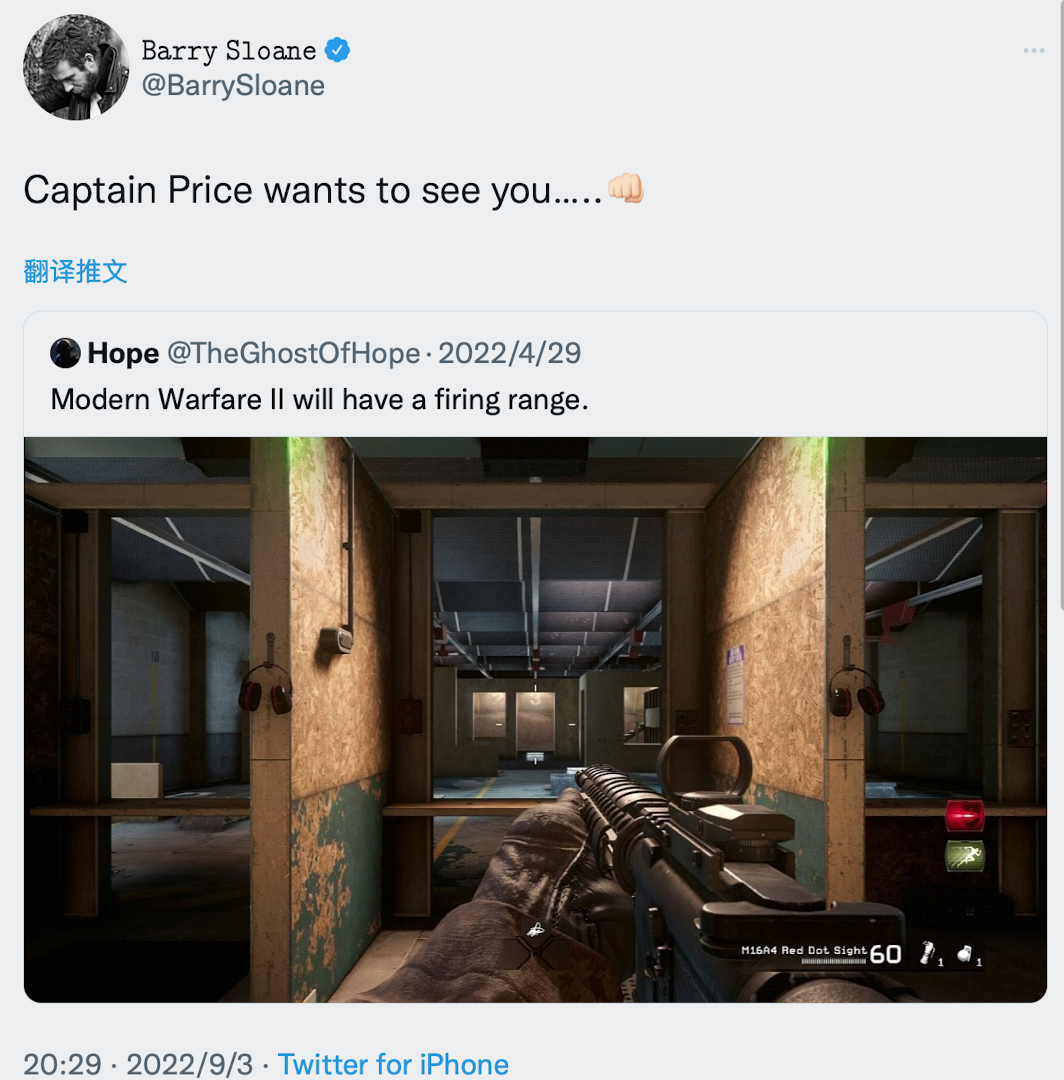Open the @TheGhostOfHope handle

[x=293, y=353]
